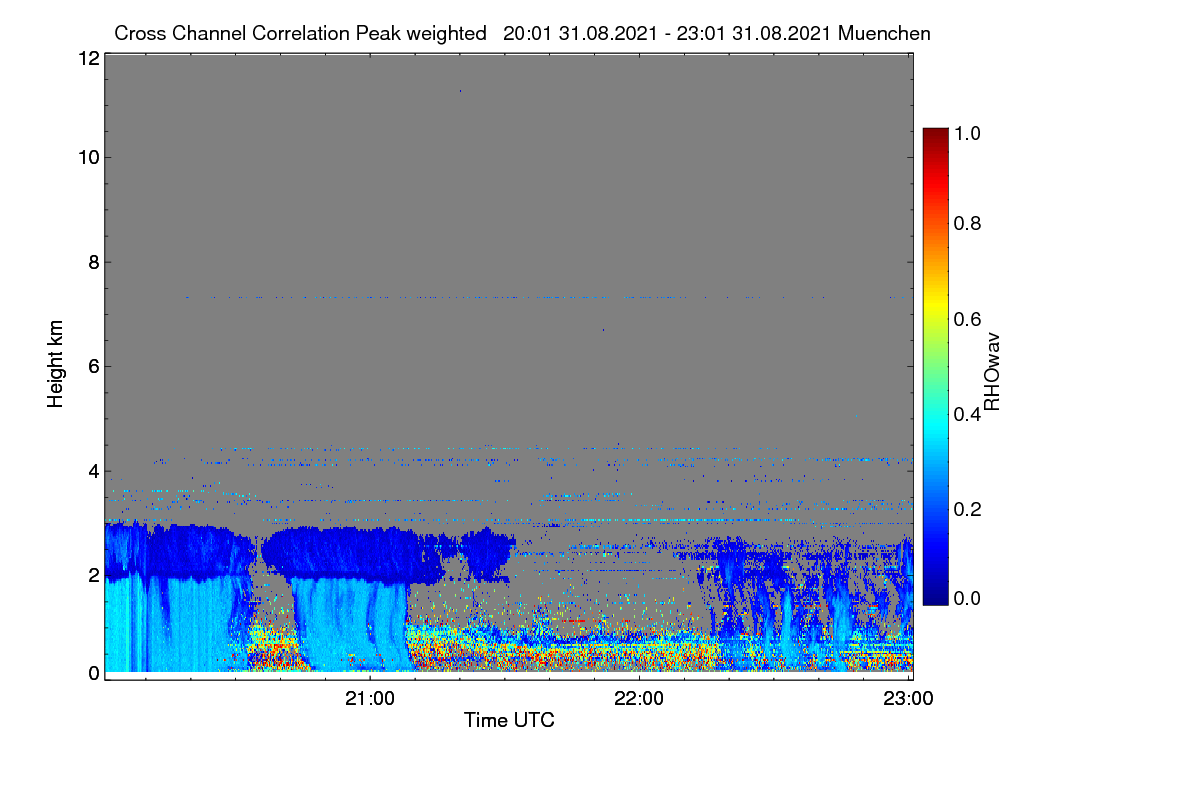Click the 21:00 time axis label

click(370, 699)
